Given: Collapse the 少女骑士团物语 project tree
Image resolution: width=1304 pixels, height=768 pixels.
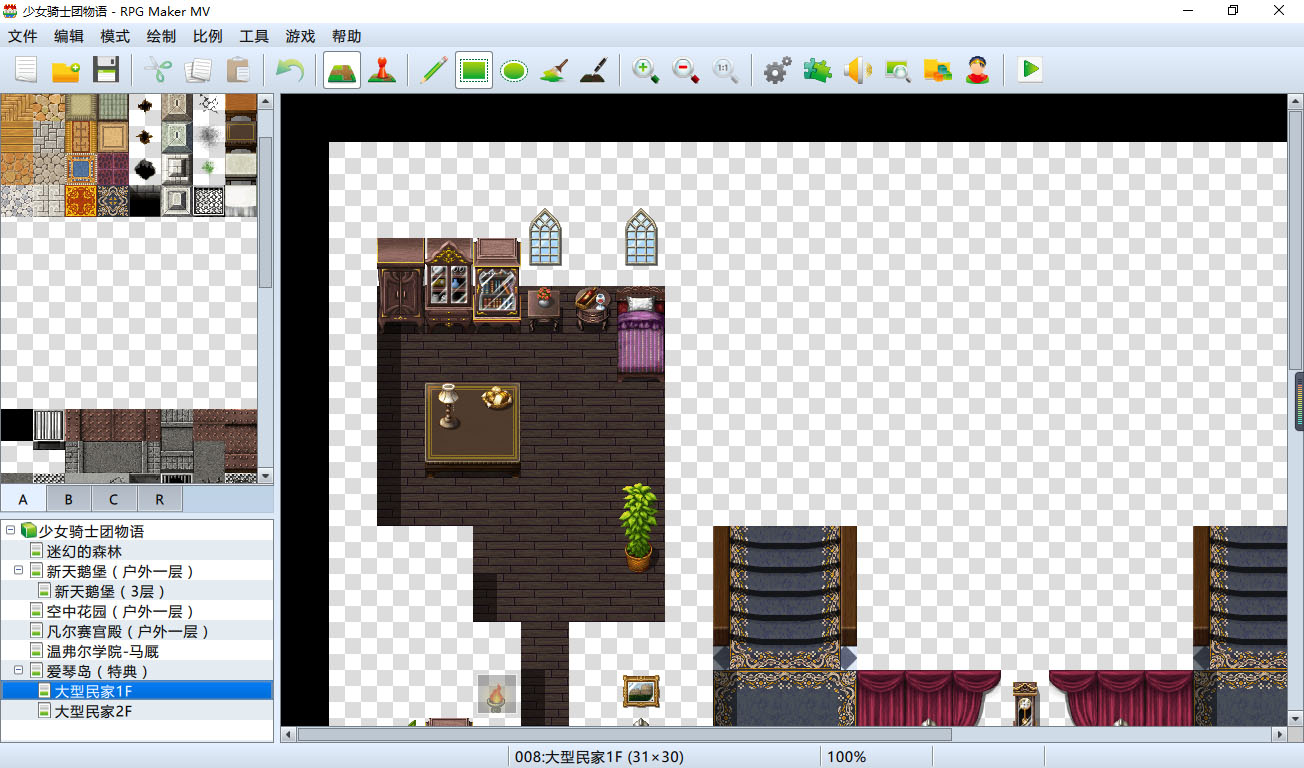Looking at the screenshot, I should pyautogui.click(x=10, y=531).
